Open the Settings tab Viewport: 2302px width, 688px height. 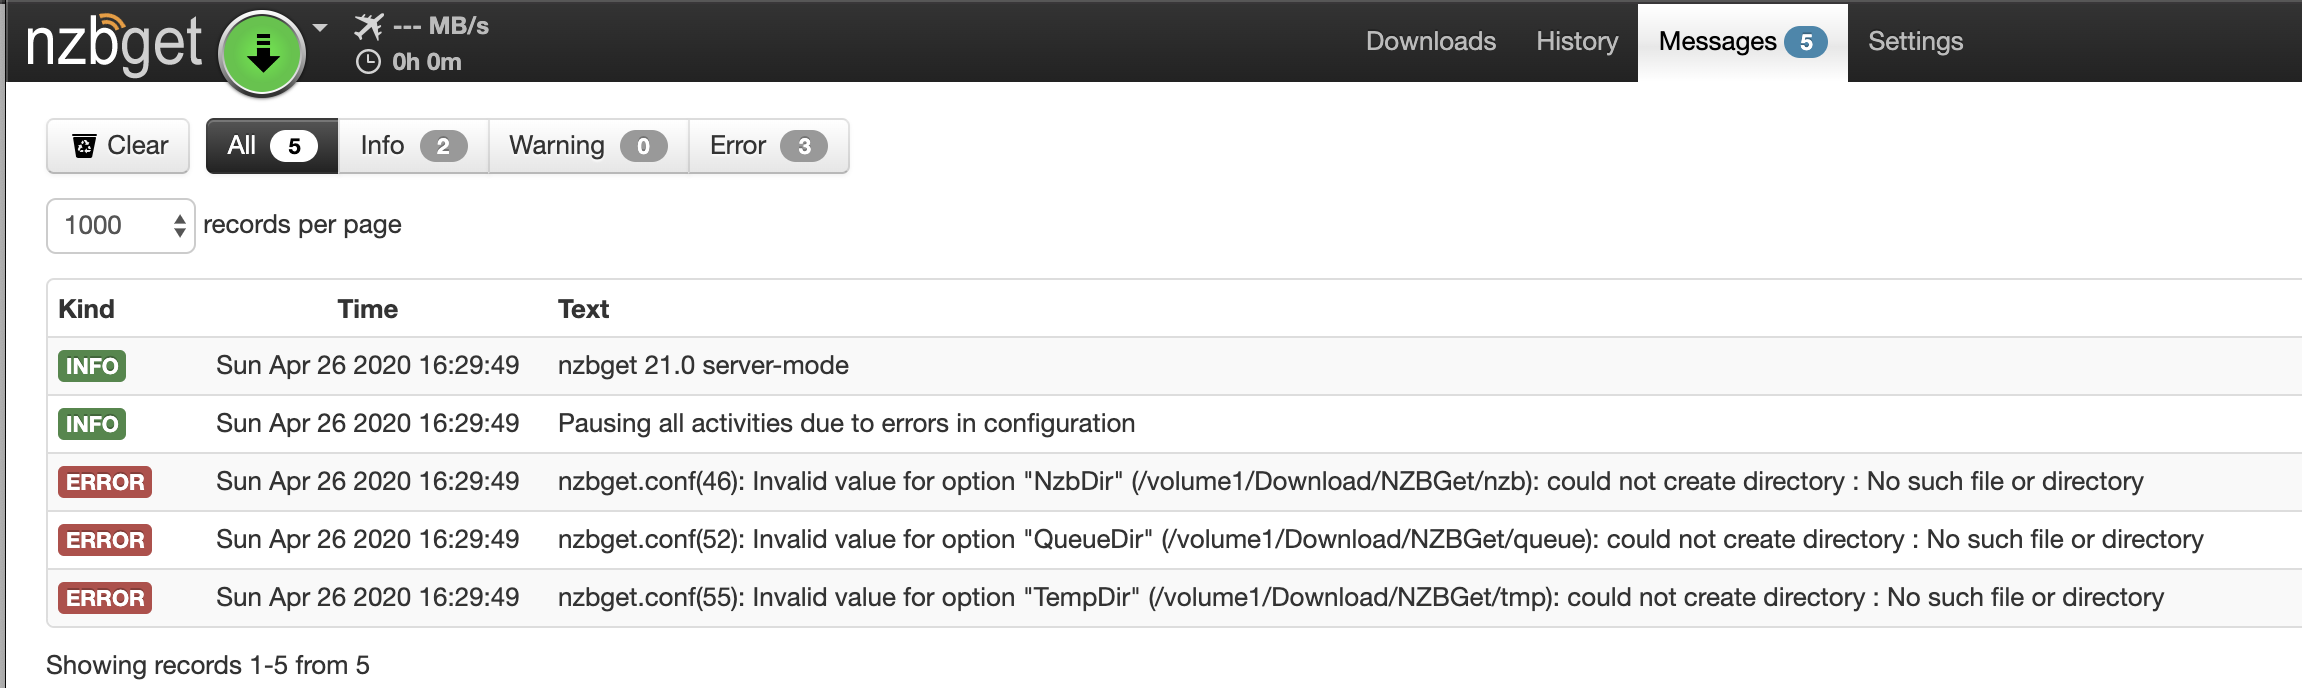click(1915, 41)
